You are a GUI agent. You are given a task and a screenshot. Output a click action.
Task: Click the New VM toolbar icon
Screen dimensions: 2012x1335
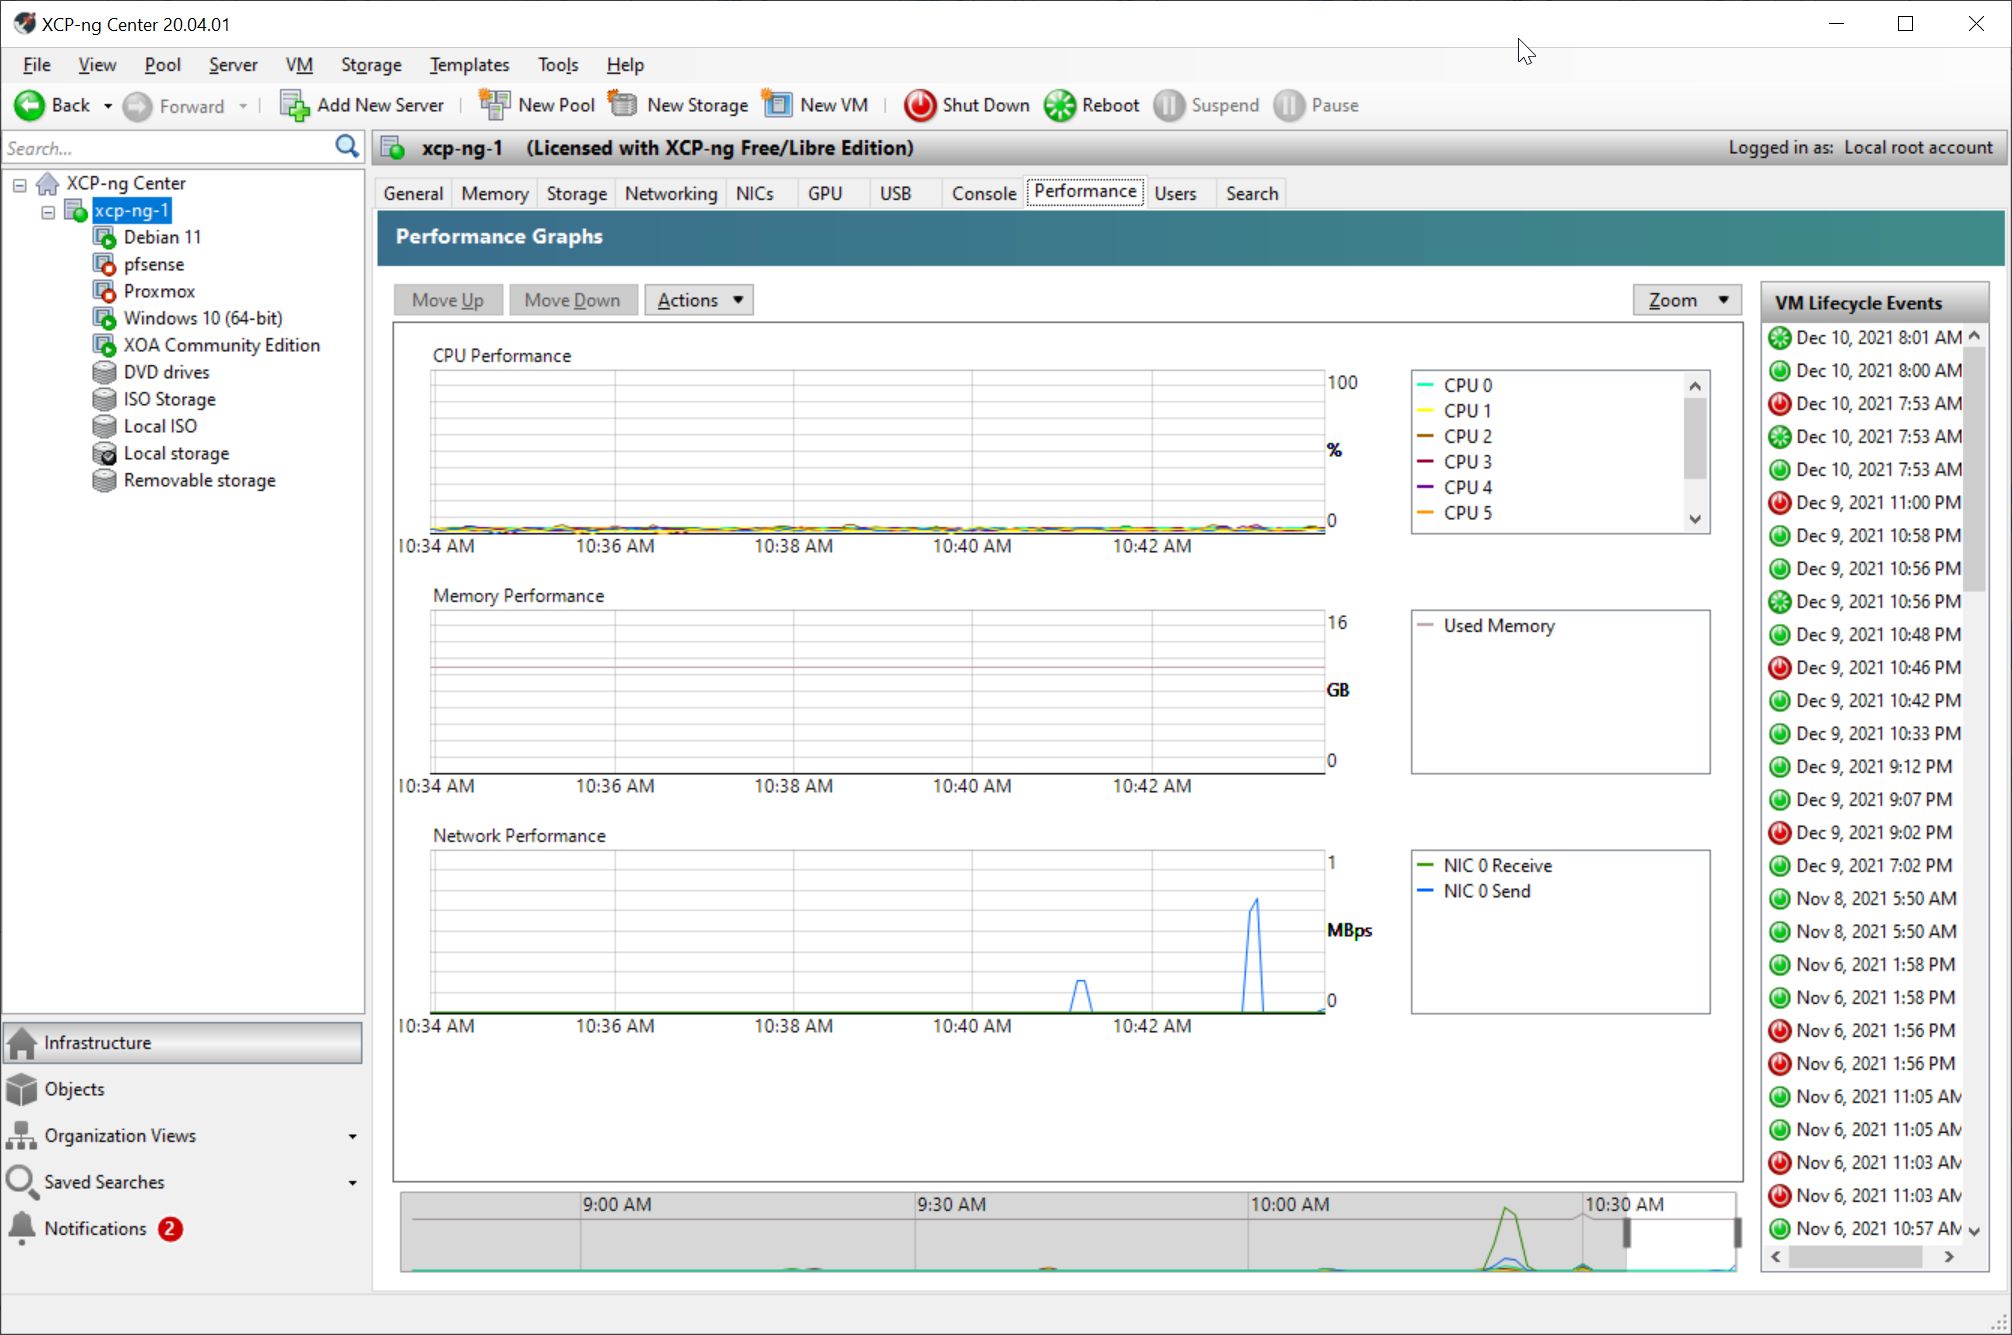coord(777,104)
